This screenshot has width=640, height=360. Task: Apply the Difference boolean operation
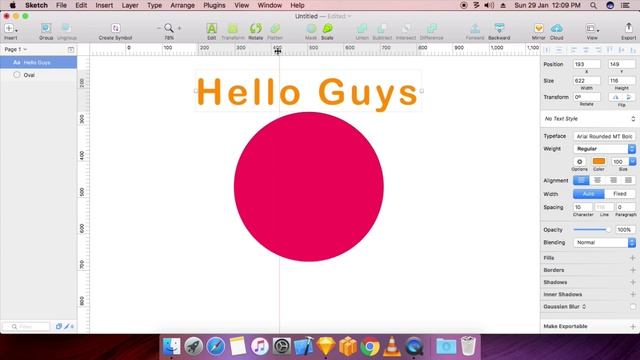pyautogui.click(x=431, y=28)
